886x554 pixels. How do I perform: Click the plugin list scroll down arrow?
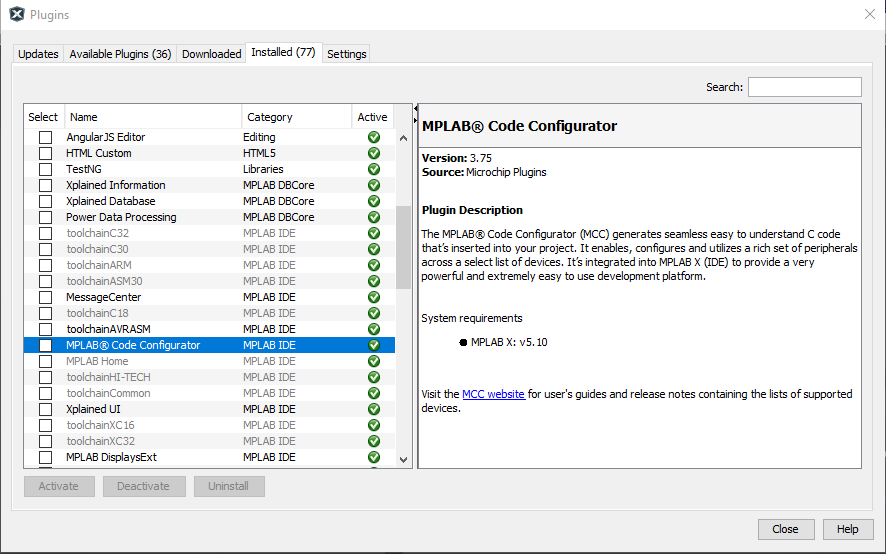pos(404,459)
